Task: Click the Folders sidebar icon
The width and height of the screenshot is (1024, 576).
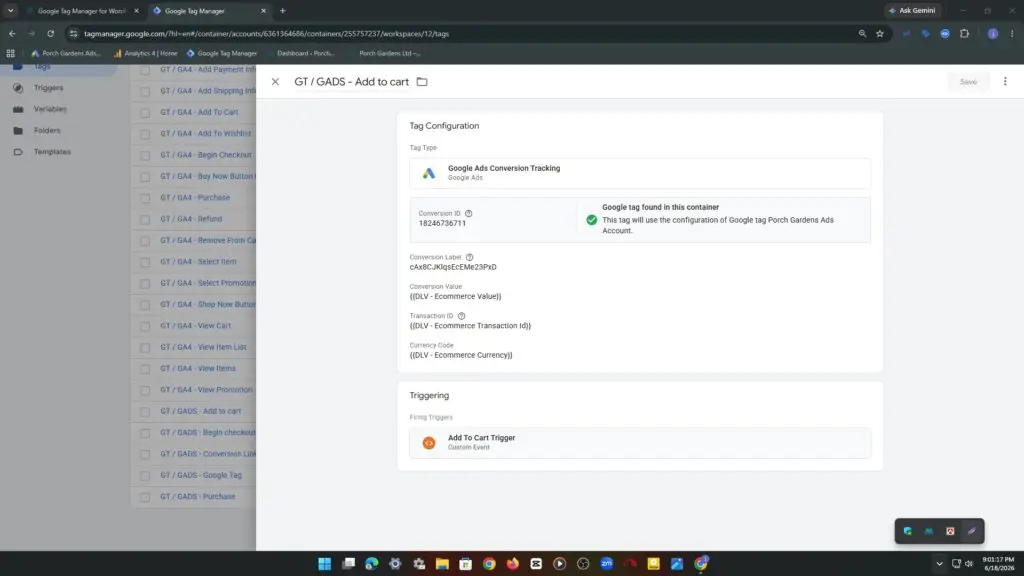Action: (18, 131)
